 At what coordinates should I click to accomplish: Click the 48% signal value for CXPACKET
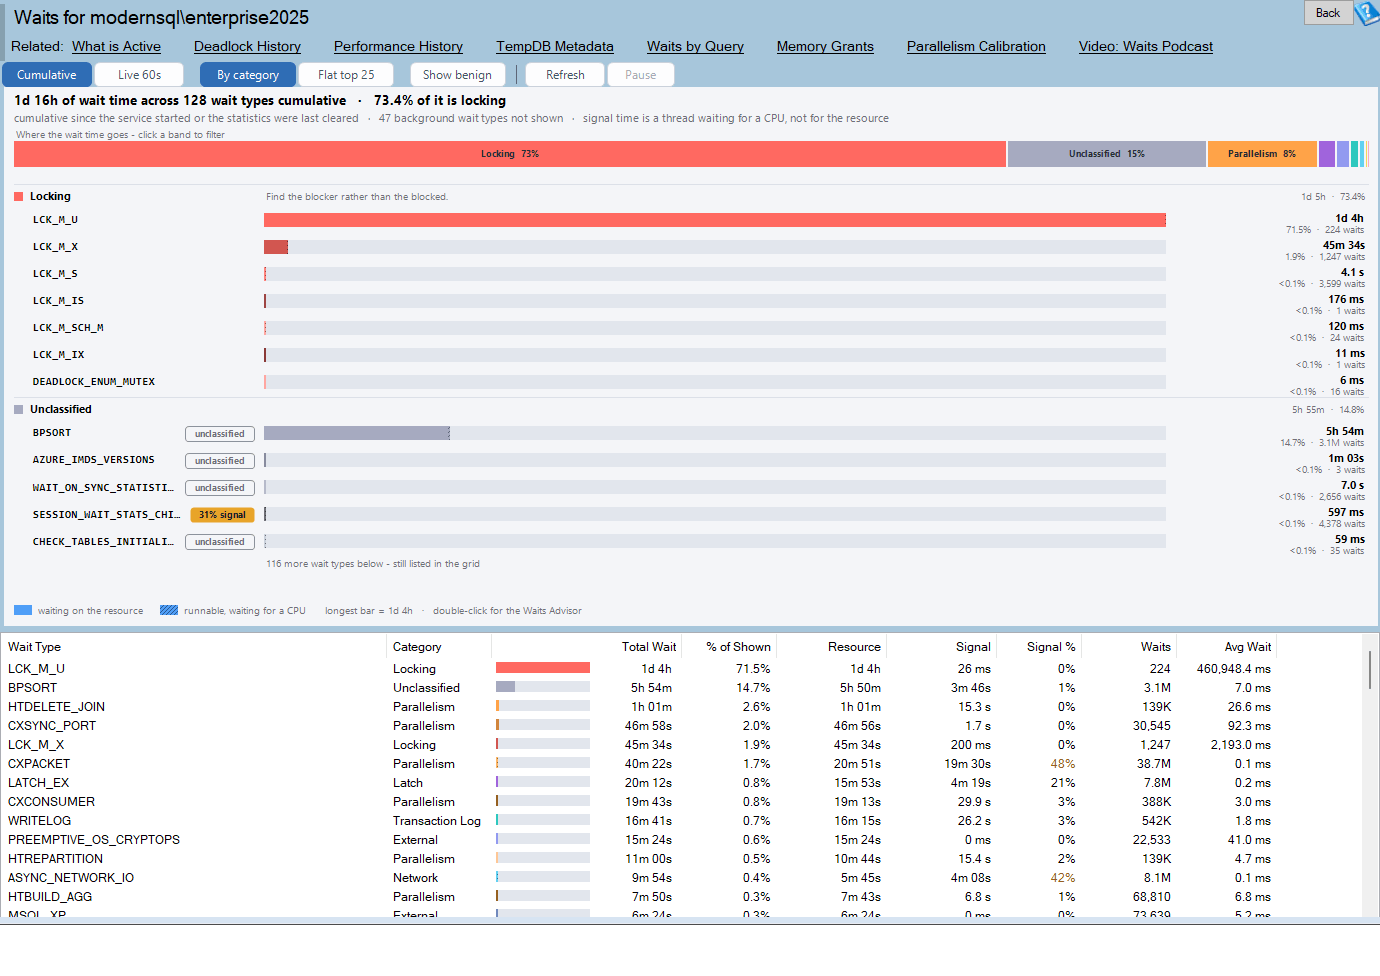pyautogui.click(x=1063, y=764)
